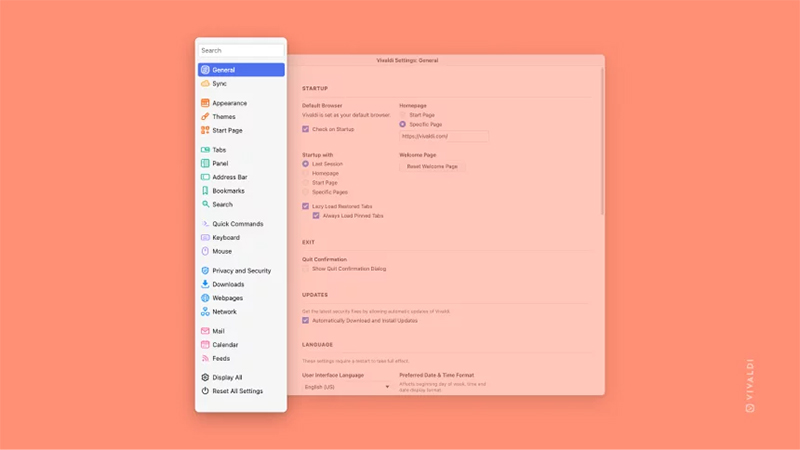Click the Quick Commands icon
The image size is (800, 450).
(205, 224)
